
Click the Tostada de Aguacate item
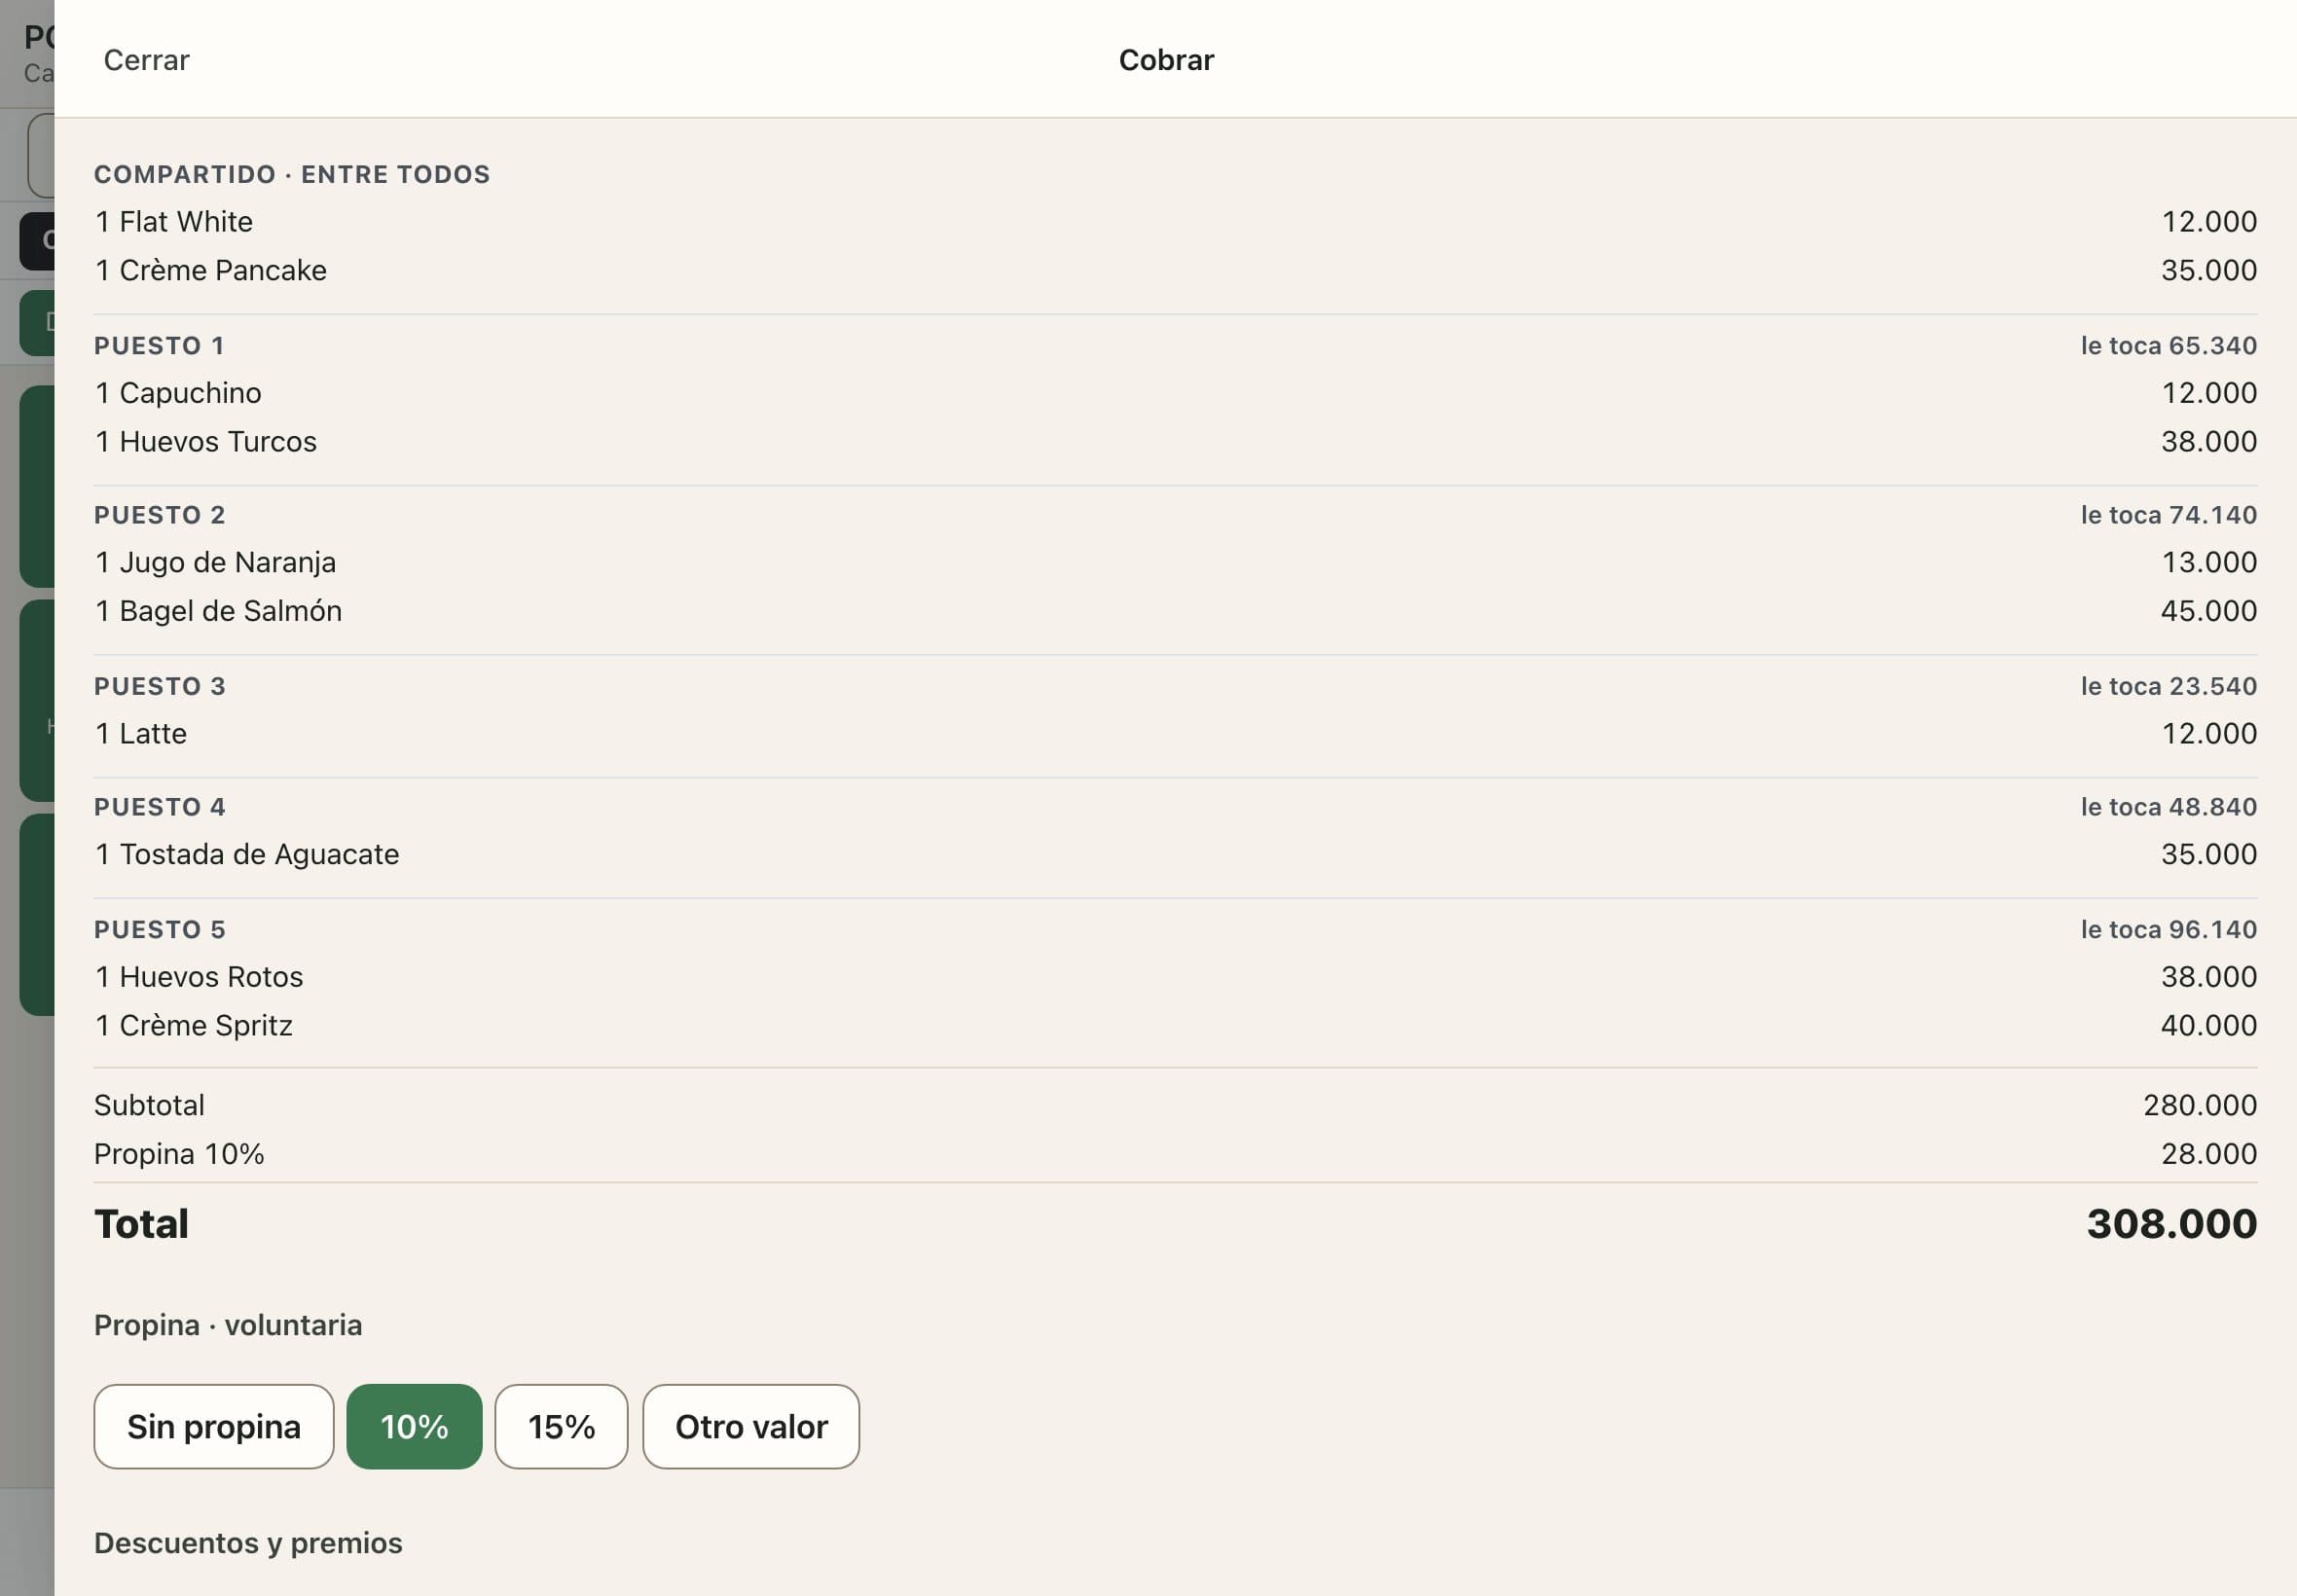[1175, 854]
